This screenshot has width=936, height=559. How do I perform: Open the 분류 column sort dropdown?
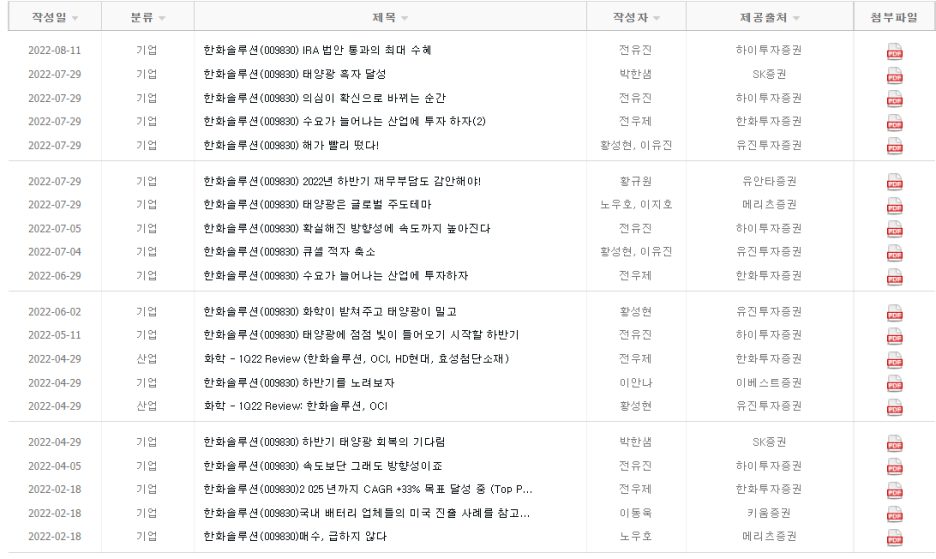pos(162,19)
